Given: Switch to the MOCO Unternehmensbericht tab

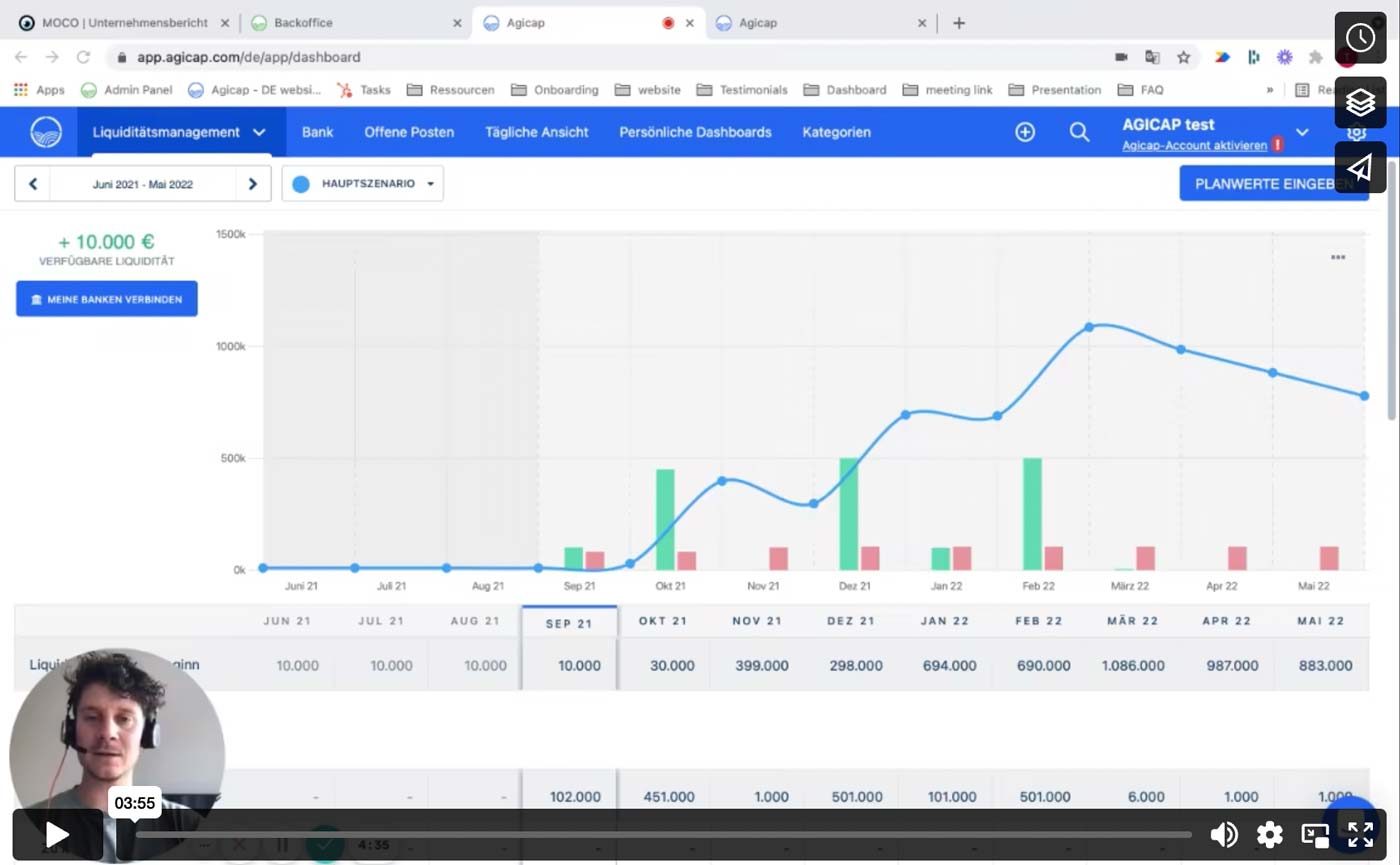Looking at the screenshot, I should (125, 23).
